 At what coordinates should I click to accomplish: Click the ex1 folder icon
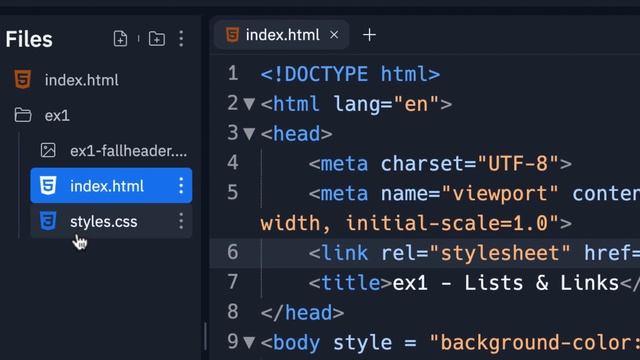point(23,115)
